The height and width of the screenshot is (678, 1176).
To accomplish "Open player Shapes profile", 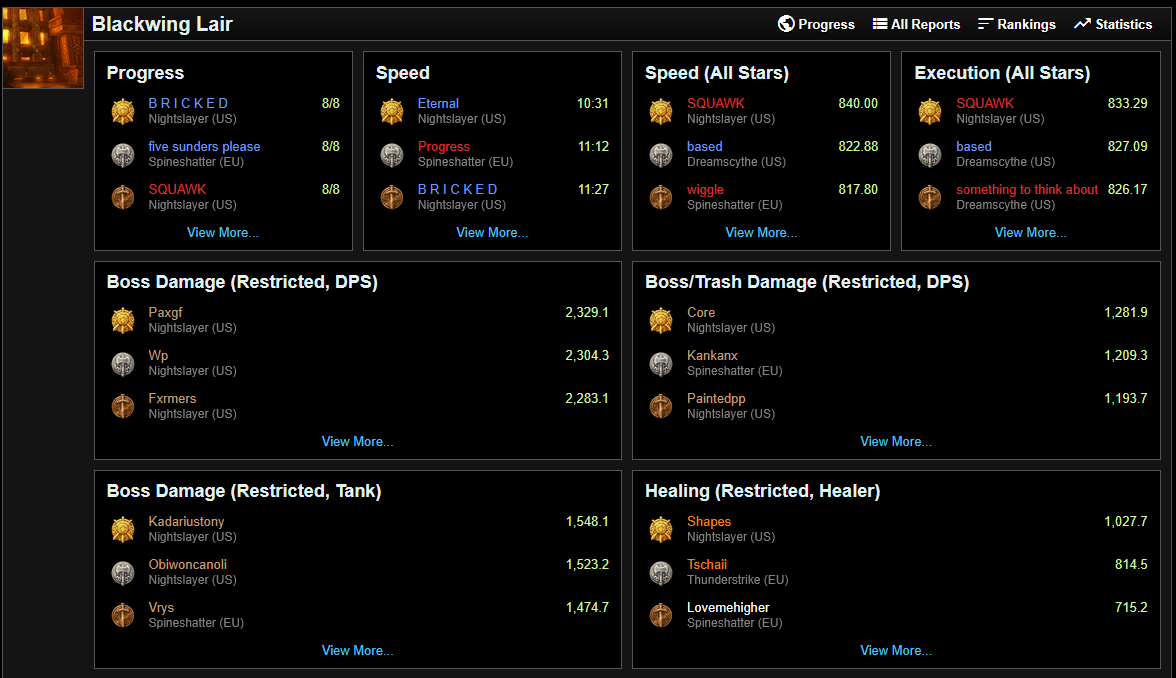I will tap(709, 521).
